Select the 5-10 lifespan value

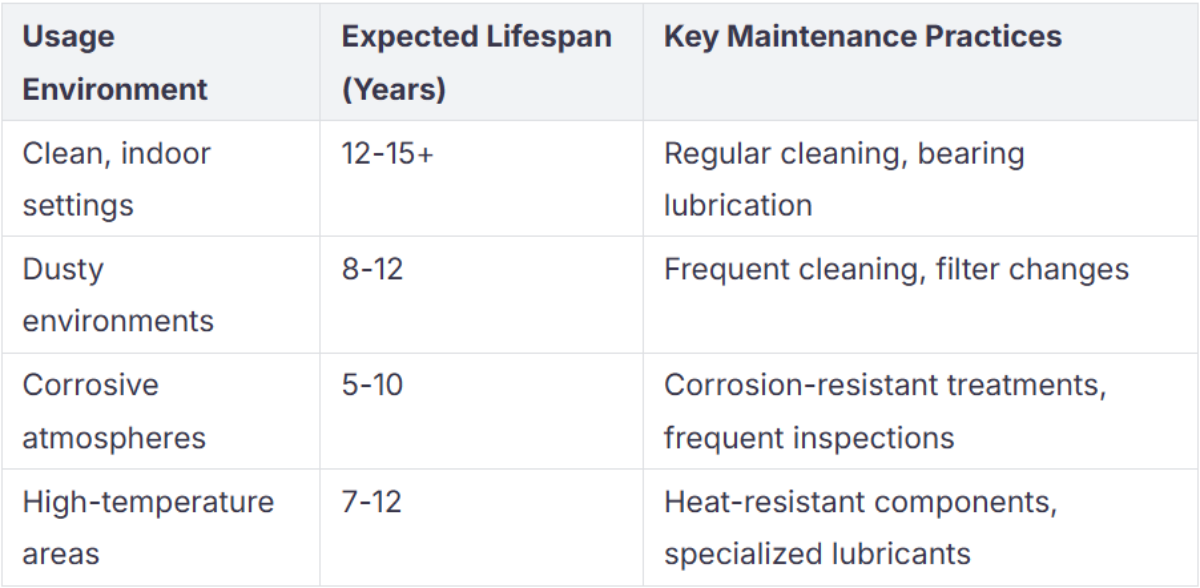click(372, 385)
